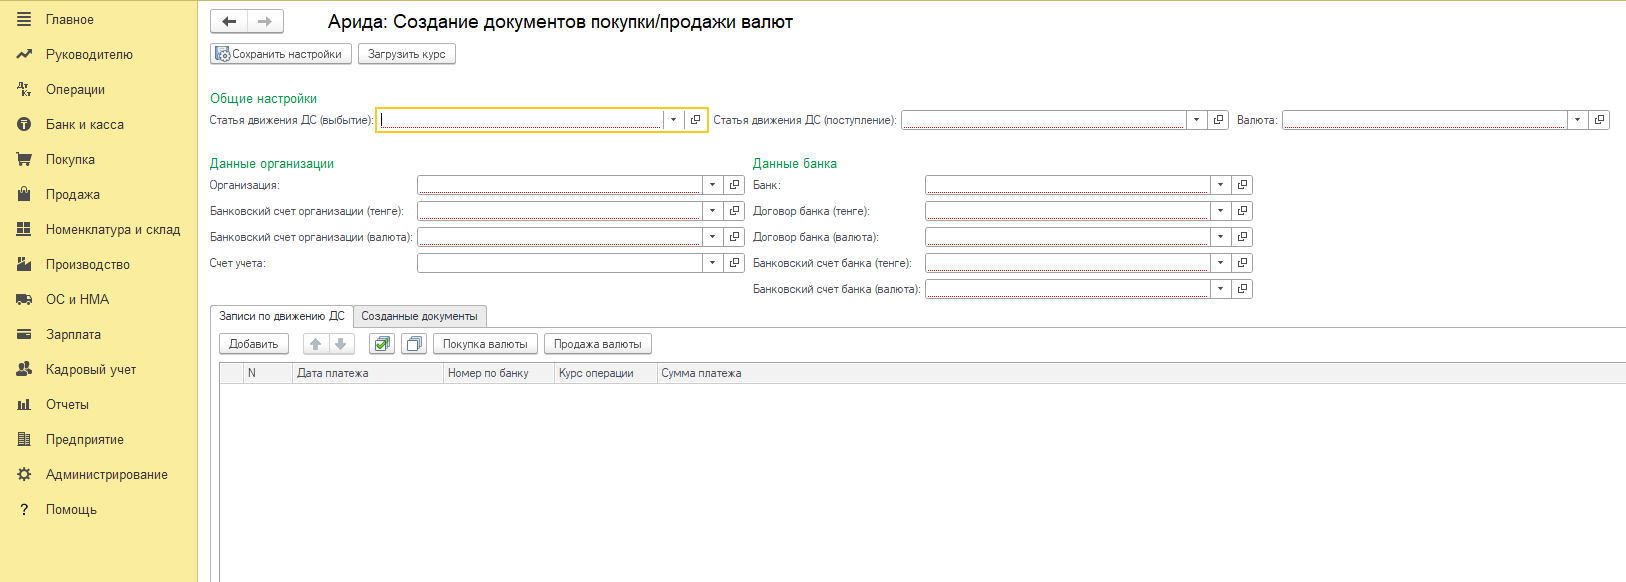The image size is (1626, 582).
Task: Check all rows with green checkmark icon
Action: pyautogui.click(x=381, y=344)
